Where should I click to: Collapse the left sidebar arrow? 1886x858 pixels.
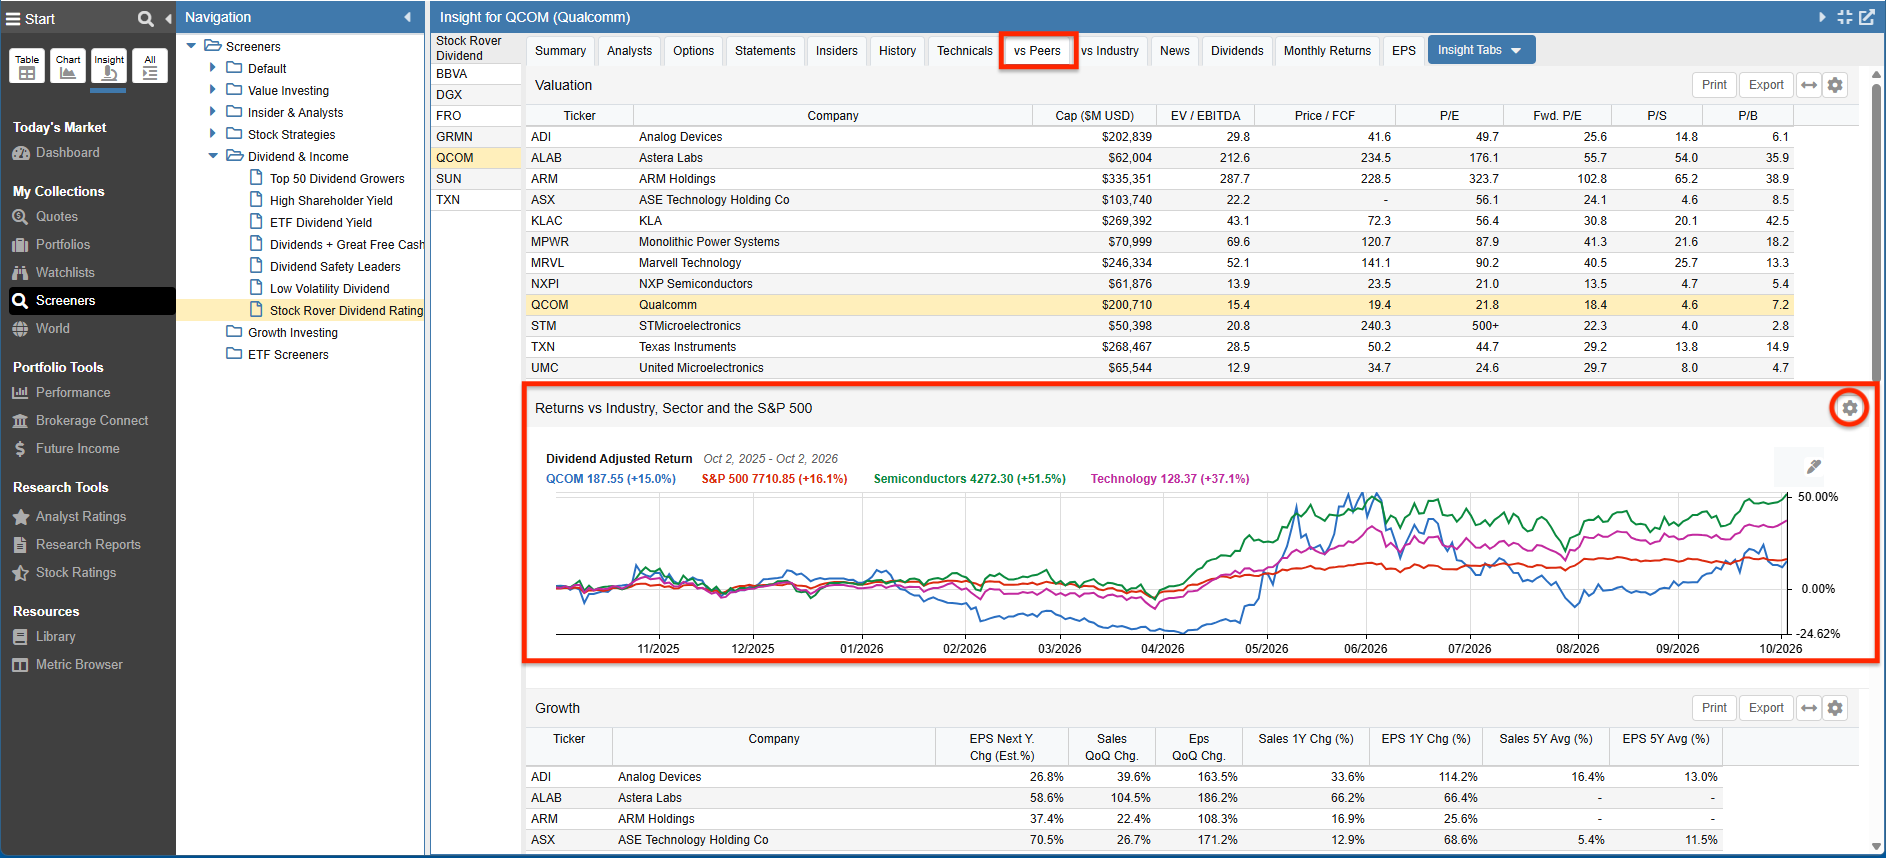[168, 19]
